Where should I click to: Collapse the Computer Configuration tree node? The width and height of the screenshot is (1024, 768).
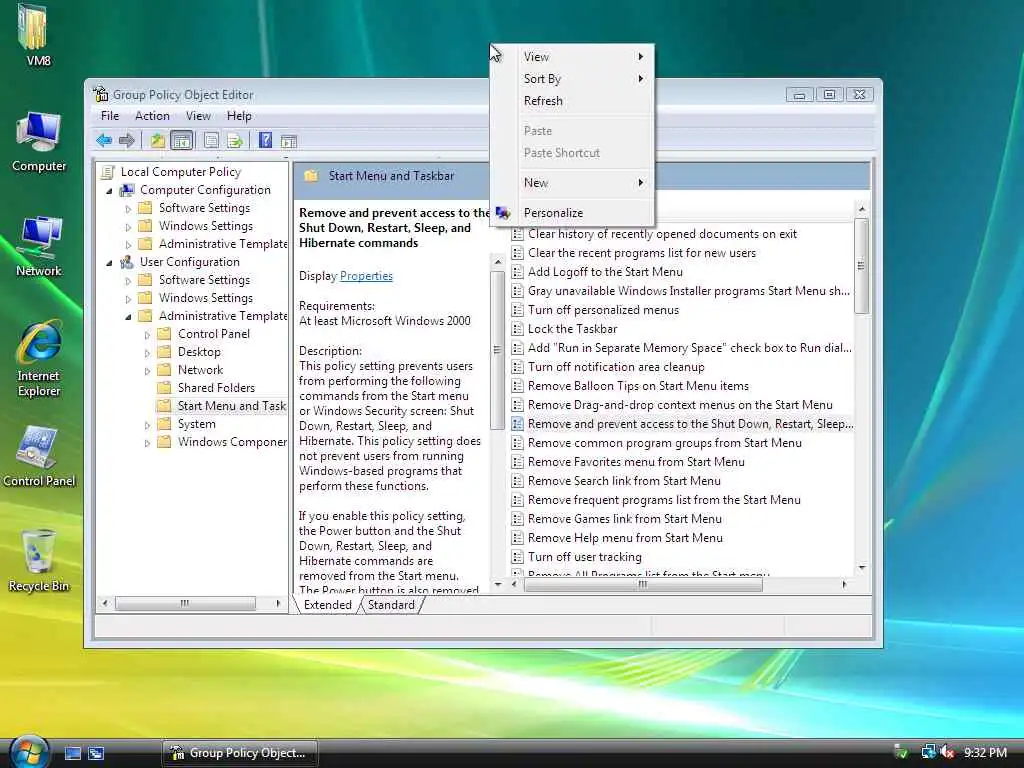(x=109, y=191)
